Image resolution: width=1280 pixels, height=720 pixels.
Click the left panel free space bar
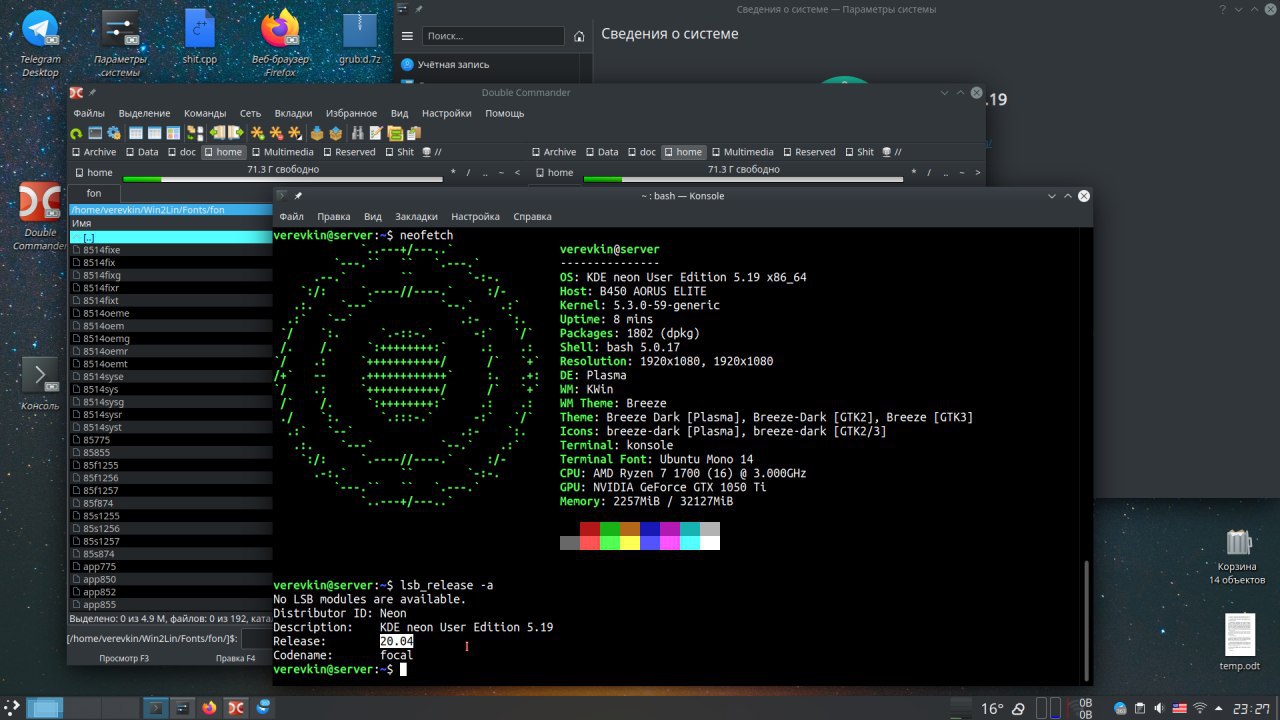click(282, 180)
